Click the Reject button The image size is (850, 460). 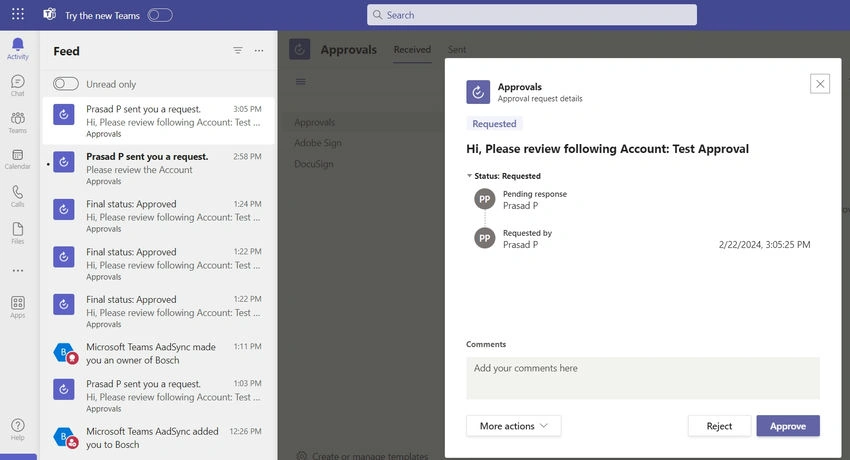tap(719, 426)
